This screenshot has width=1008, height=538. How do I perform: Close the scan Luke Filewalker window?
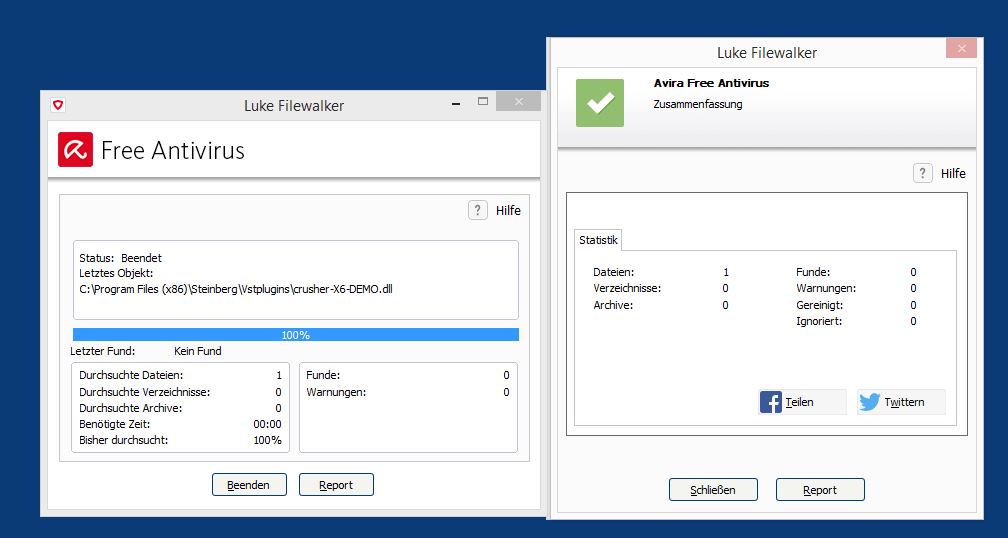pos(518,101)
